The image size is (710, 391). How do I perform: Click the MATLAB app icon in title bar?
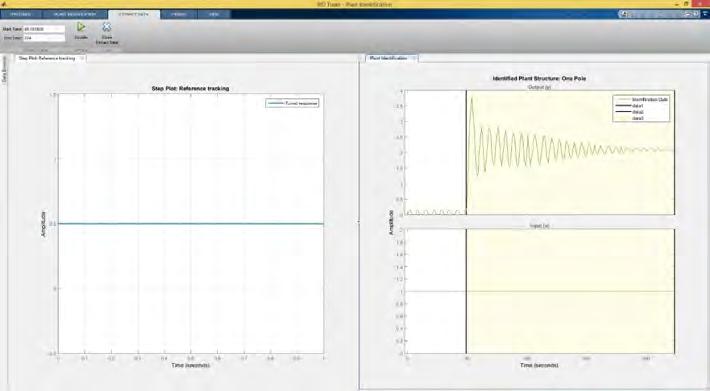(4, 4)
